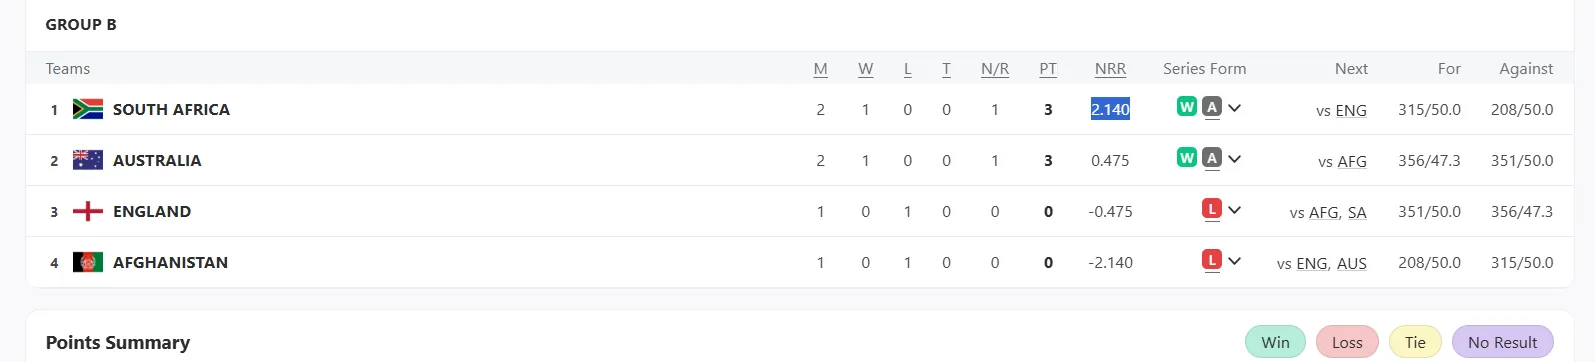Click England's red L form badge
The height and width of the screenshot is (362, 1595).
[1211, 208]
